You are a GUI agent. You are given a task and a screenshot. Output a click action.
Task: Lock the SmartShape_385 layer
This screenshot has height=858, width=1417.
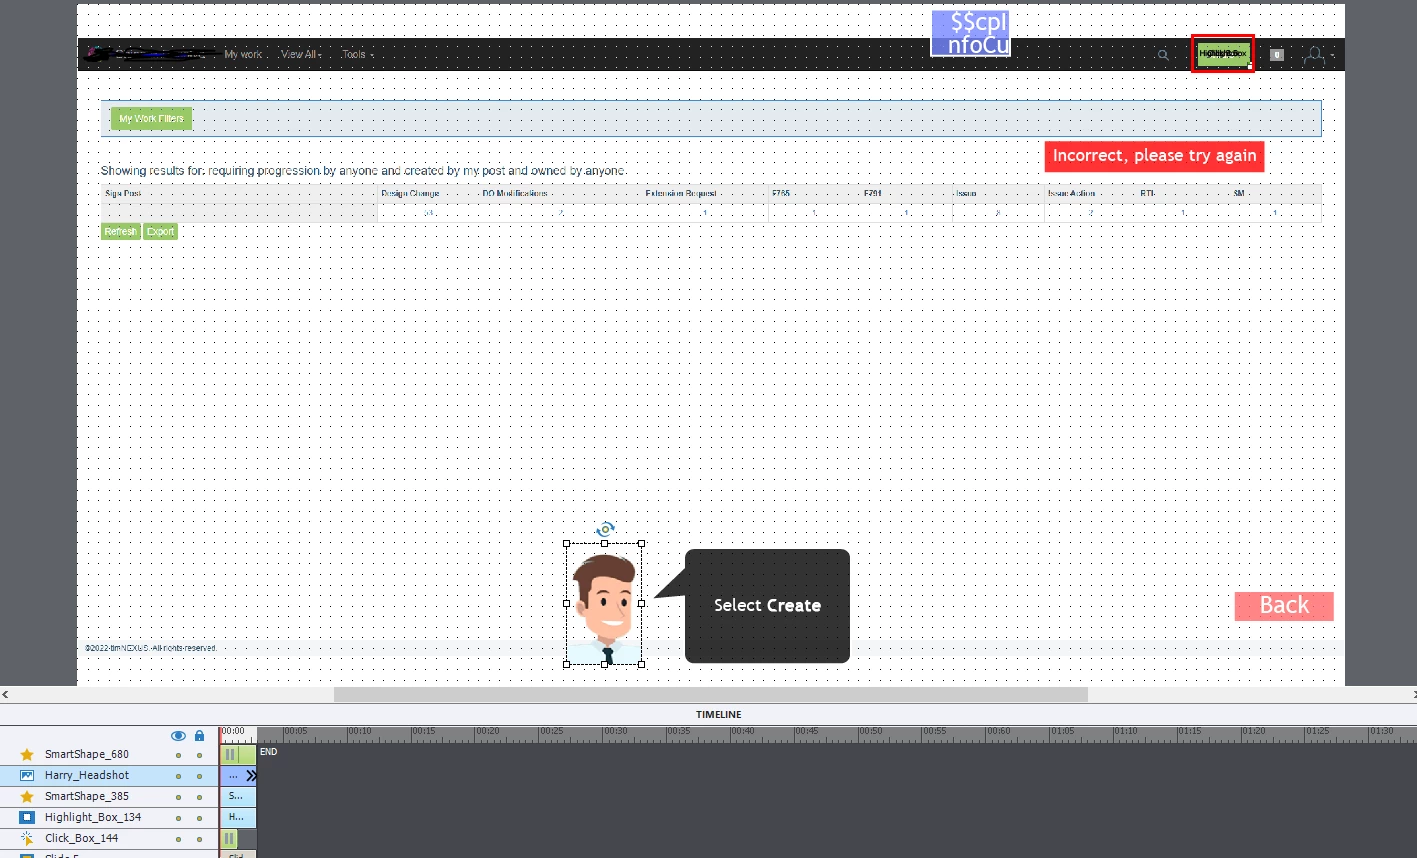pos(199,797)
